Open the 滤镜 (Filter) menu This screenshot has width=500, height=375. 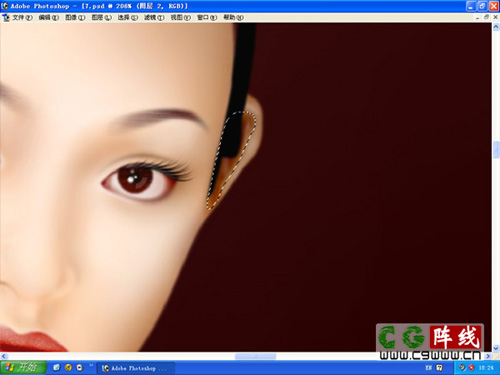(x=154, y=17)
